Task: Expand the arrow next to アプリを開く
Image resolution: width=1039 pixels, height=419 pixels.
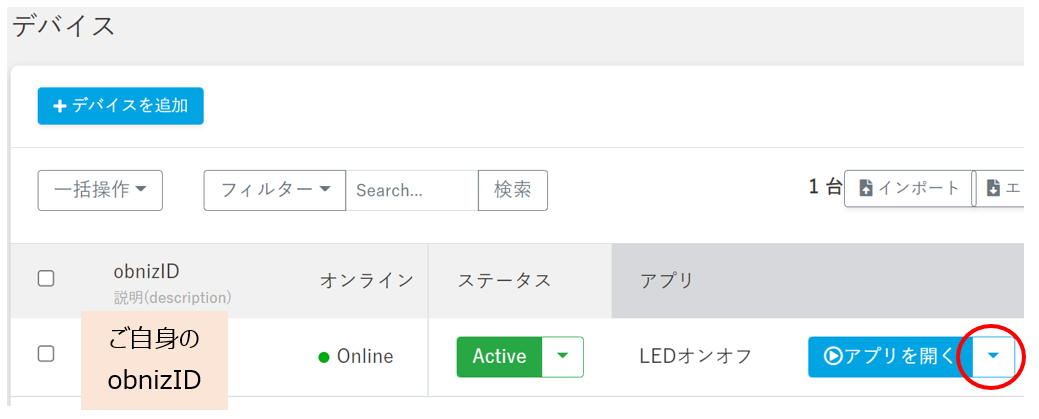Action: (993, 357)
